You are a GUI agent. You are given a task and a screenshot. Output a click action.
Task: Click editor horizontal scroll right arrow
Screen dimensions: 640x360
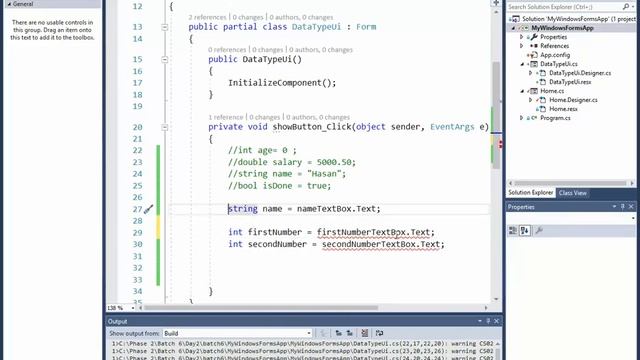[x=486, y=308]
